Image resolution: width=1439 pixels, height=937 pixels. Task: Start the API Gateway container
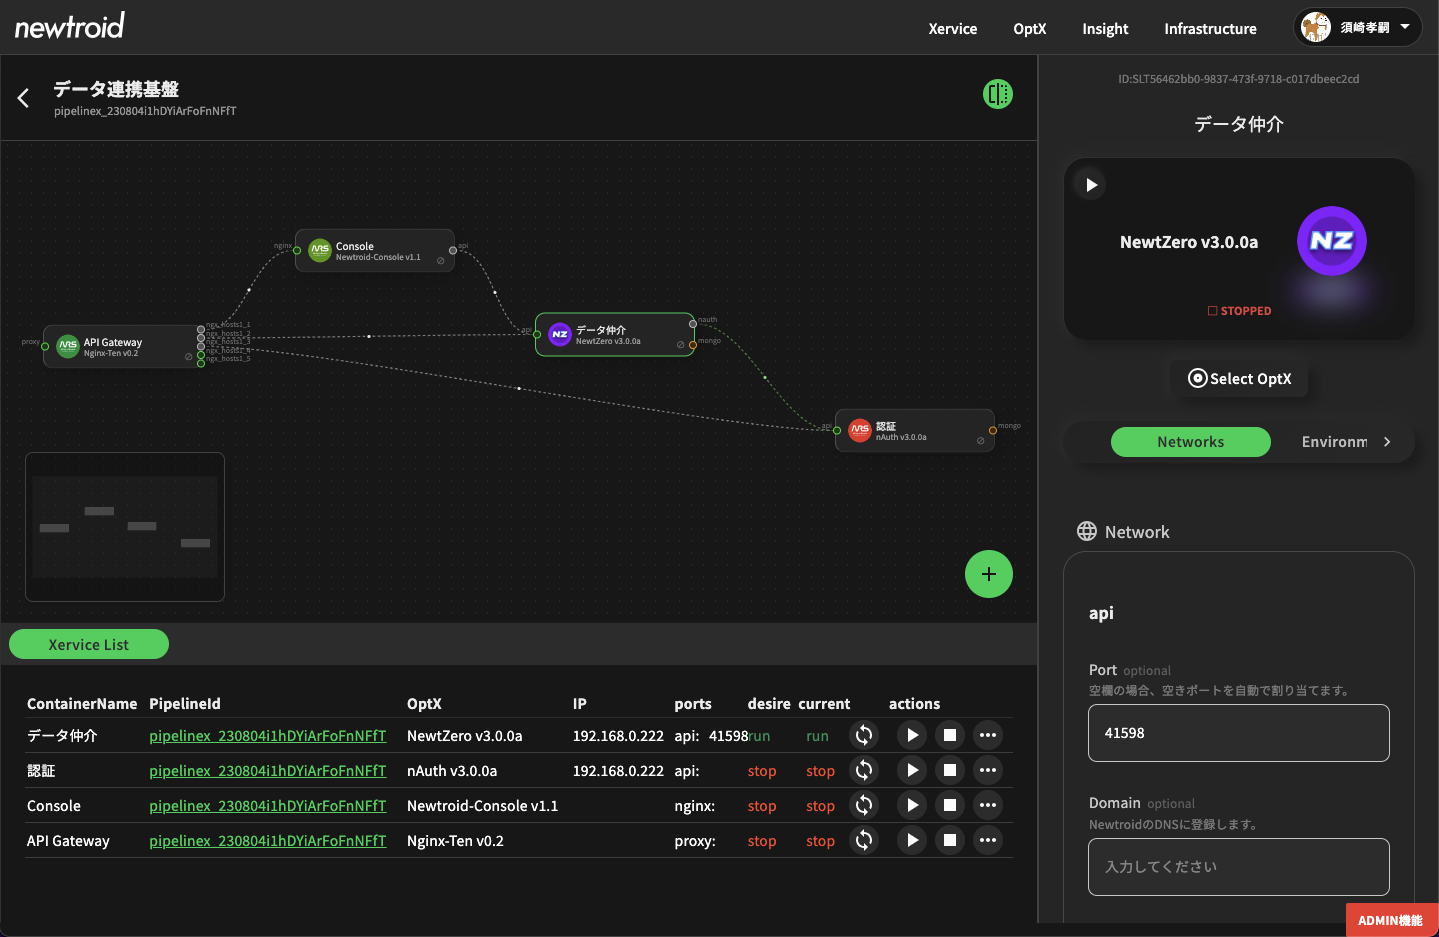pyautogui.click(x=912, y=840)
